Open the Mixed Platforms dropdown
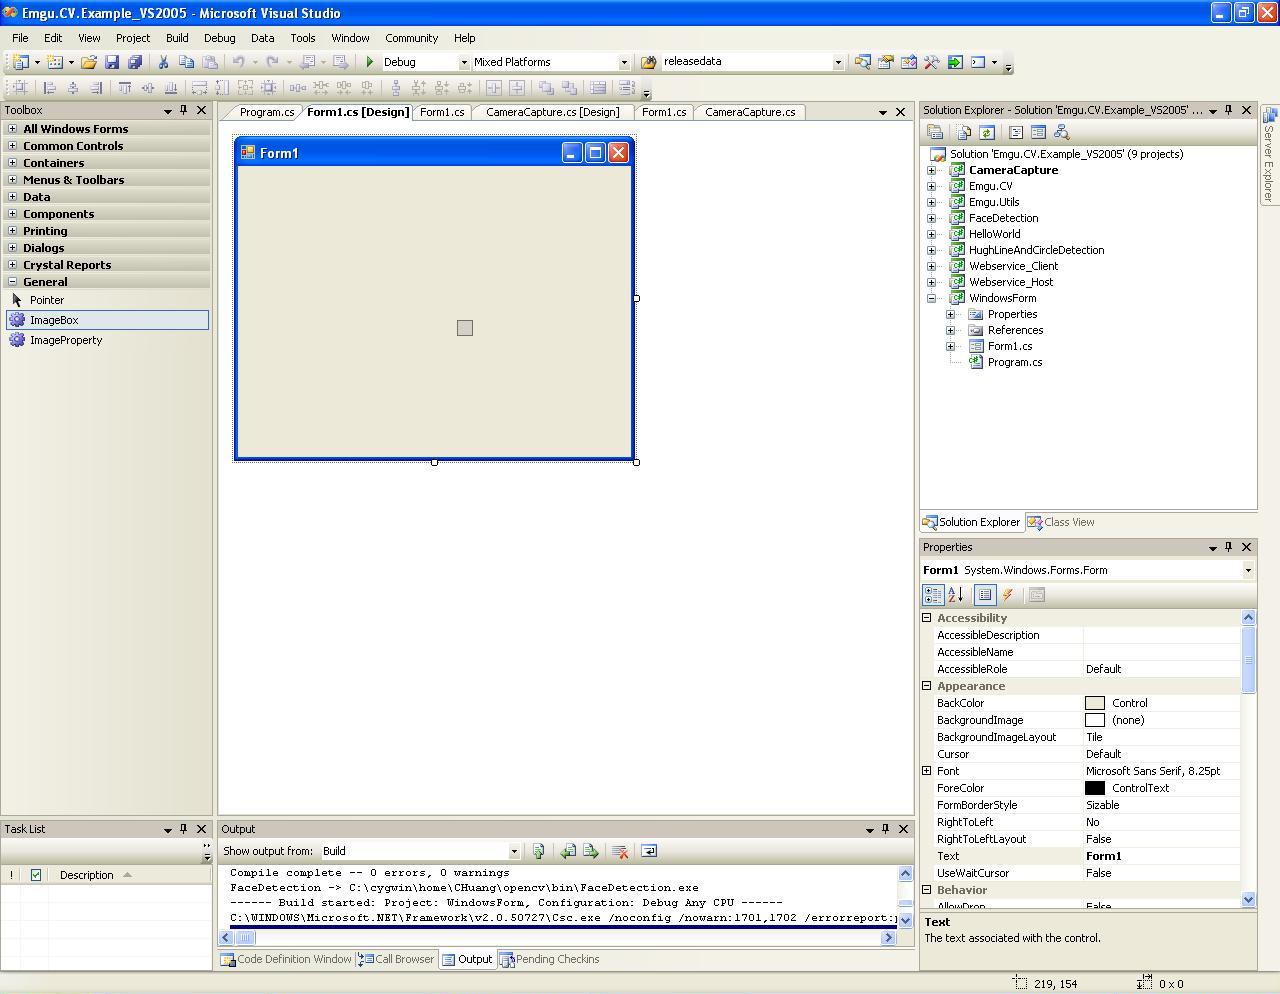 [x=624, y=62]
